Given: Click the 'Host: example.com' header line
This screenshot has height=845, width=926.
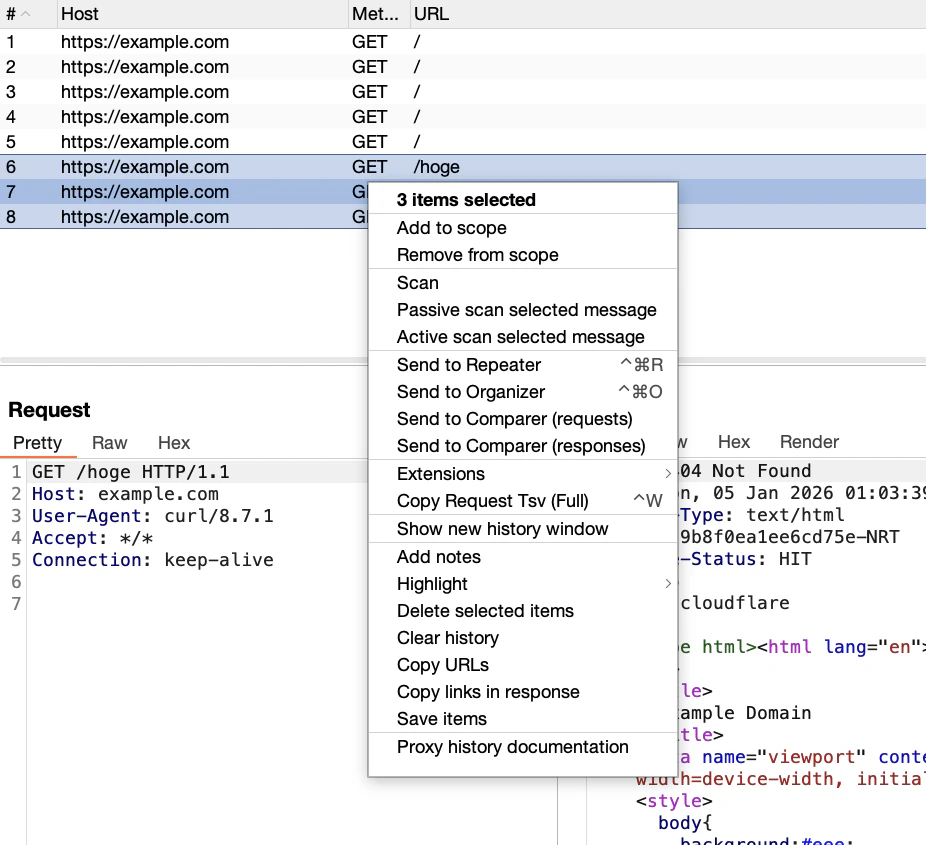Looking at the screenshot, I should tap(125, 494).
